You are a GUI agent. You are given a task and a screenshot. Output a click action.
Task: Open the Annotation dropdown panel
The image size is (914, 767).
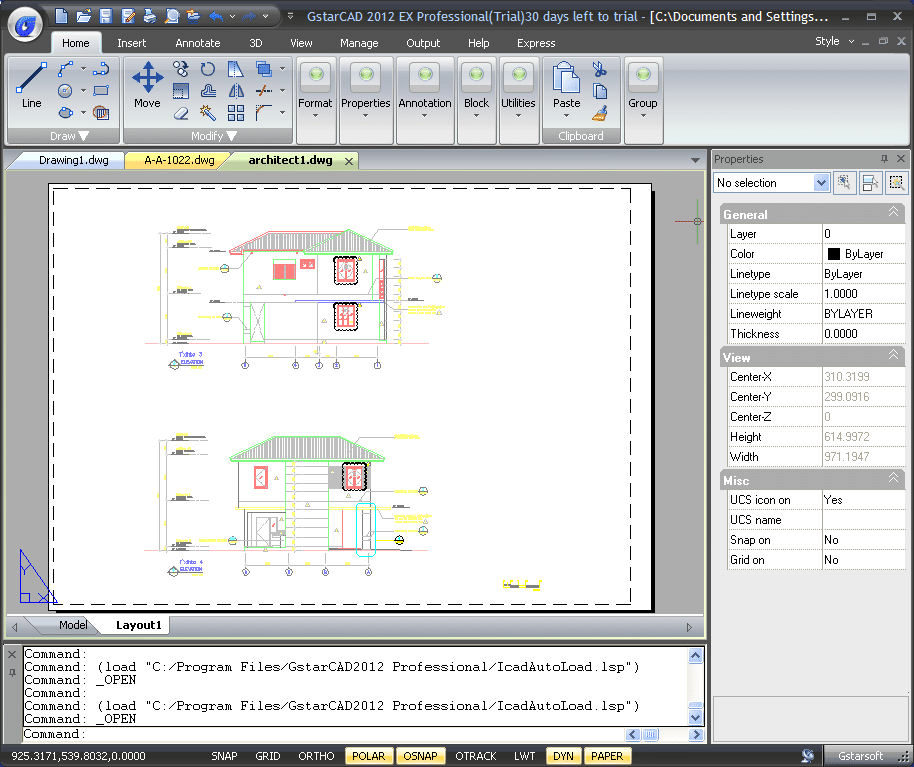425,100
